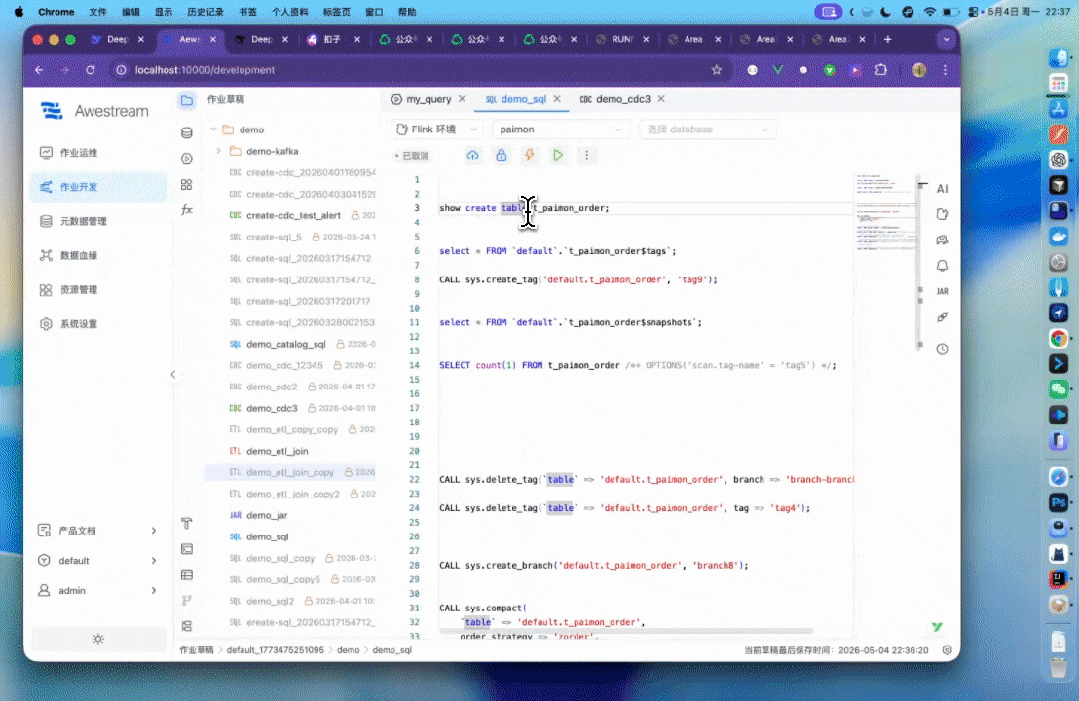The image size is (1079, 701).
Task: Open the table grid icon in the lower side strip
Action: pyautogui.click(x=186, y=574)
